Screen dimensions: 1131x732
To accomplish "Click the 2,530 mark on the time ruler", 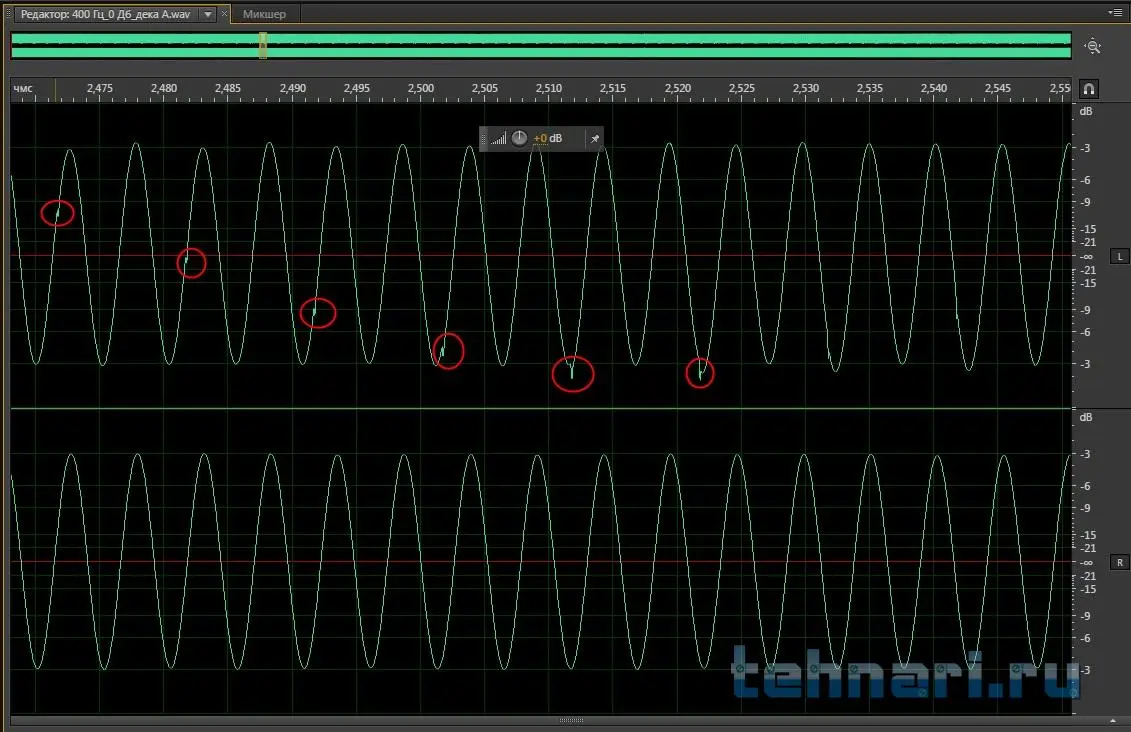I will (806, 88).
